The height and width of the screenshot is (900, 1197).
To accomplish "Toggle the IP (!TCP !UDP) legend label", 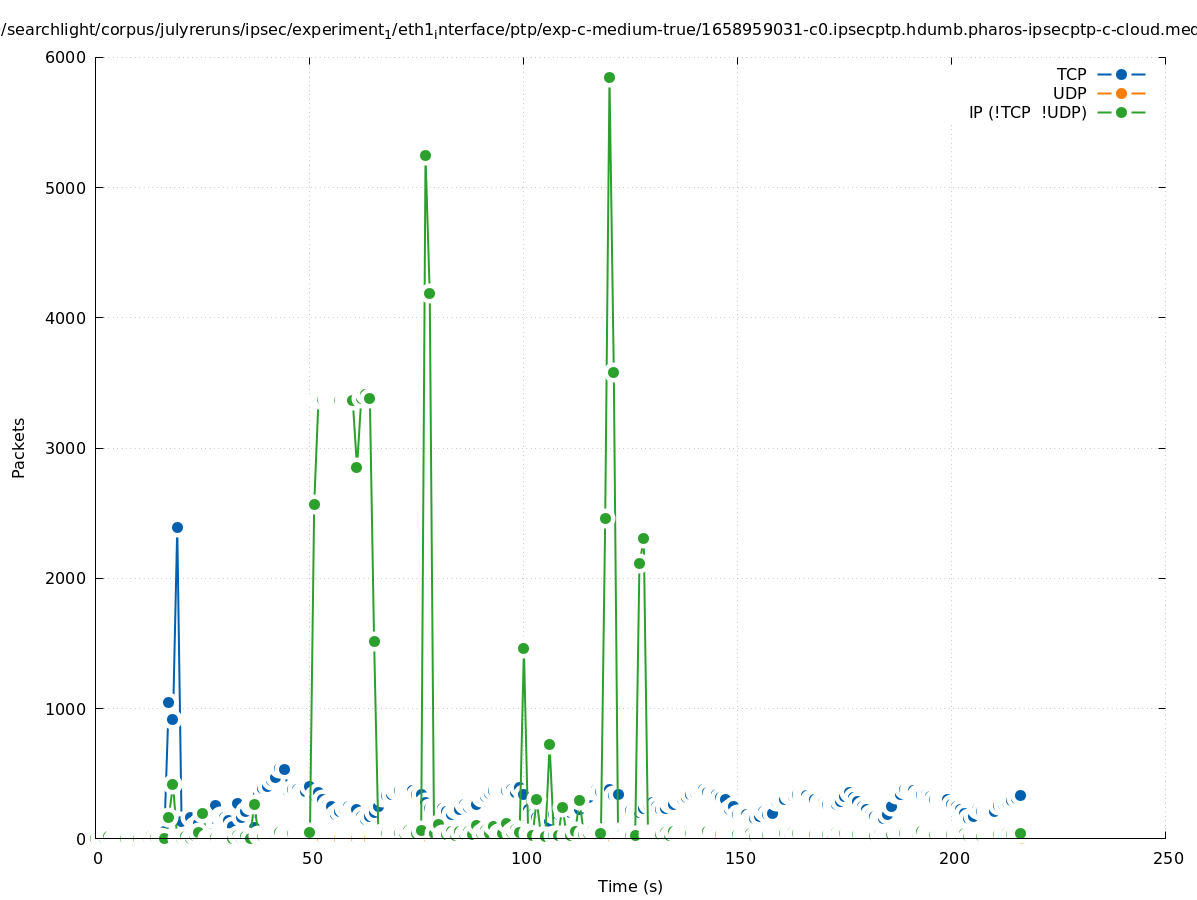I will 1027,112.
